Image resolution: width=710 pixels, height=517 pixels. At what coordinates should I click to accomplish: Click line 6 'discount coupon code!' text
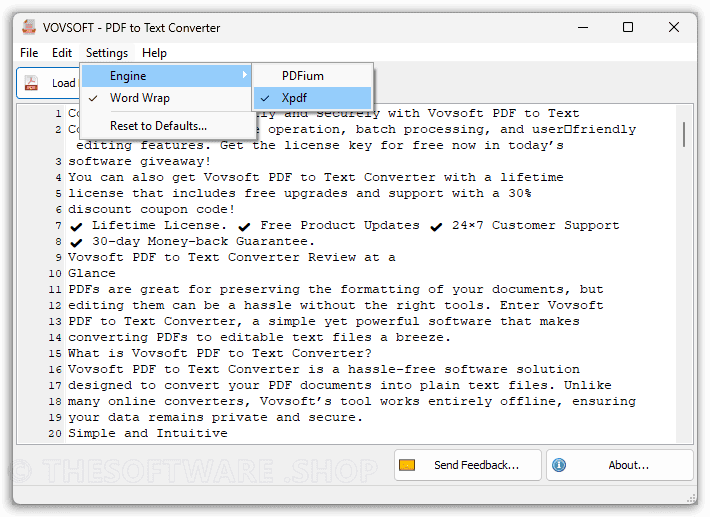(x=152, y=209)
